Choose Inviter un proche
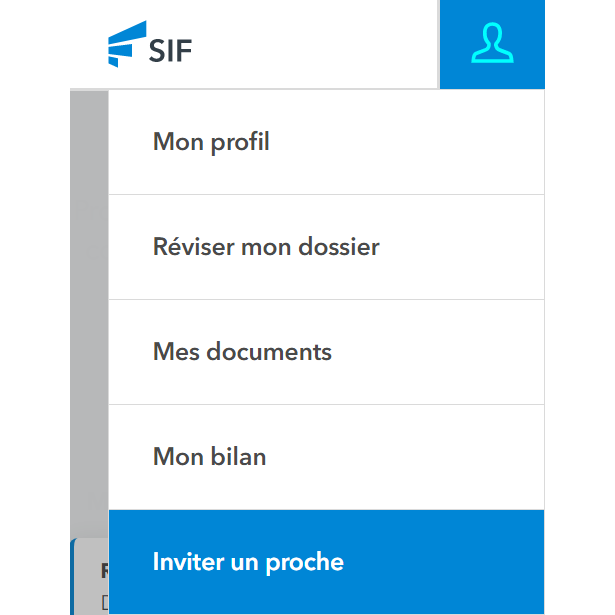615x615 pixels. point(248,562)
